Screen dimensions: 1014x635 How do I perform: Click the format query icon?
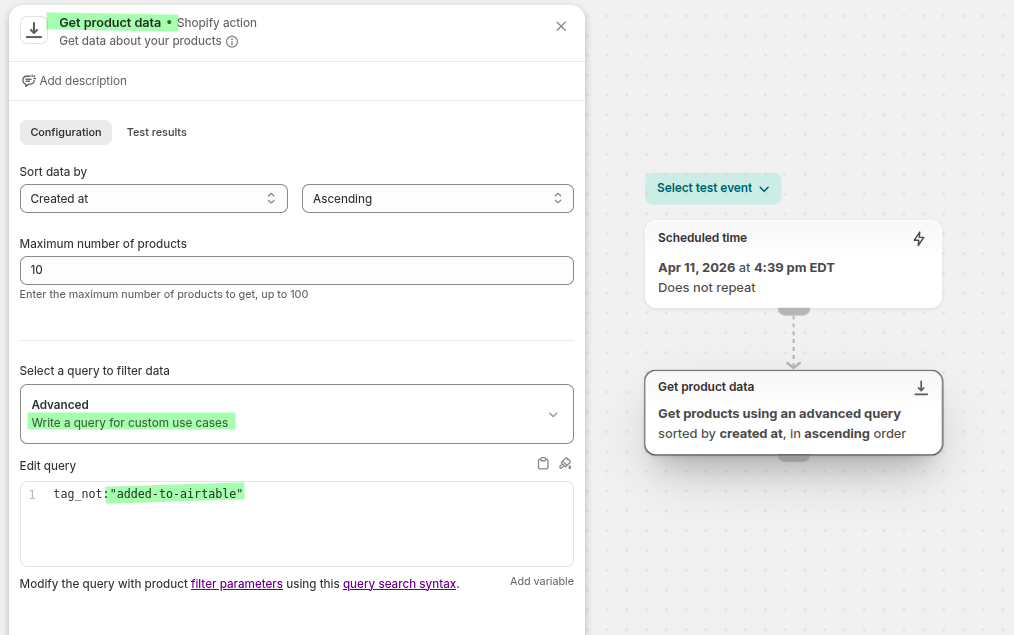(565, 464)
